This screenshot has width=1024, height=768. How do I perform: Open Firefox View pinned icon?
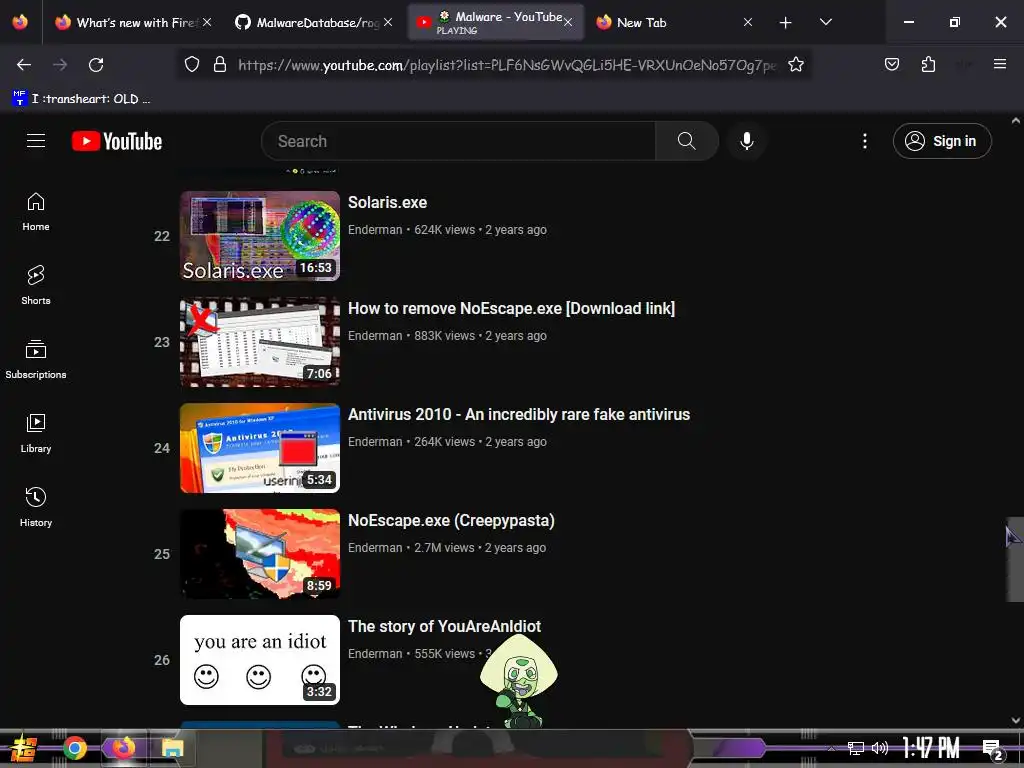pyautogui.click(x=20, y=22)
